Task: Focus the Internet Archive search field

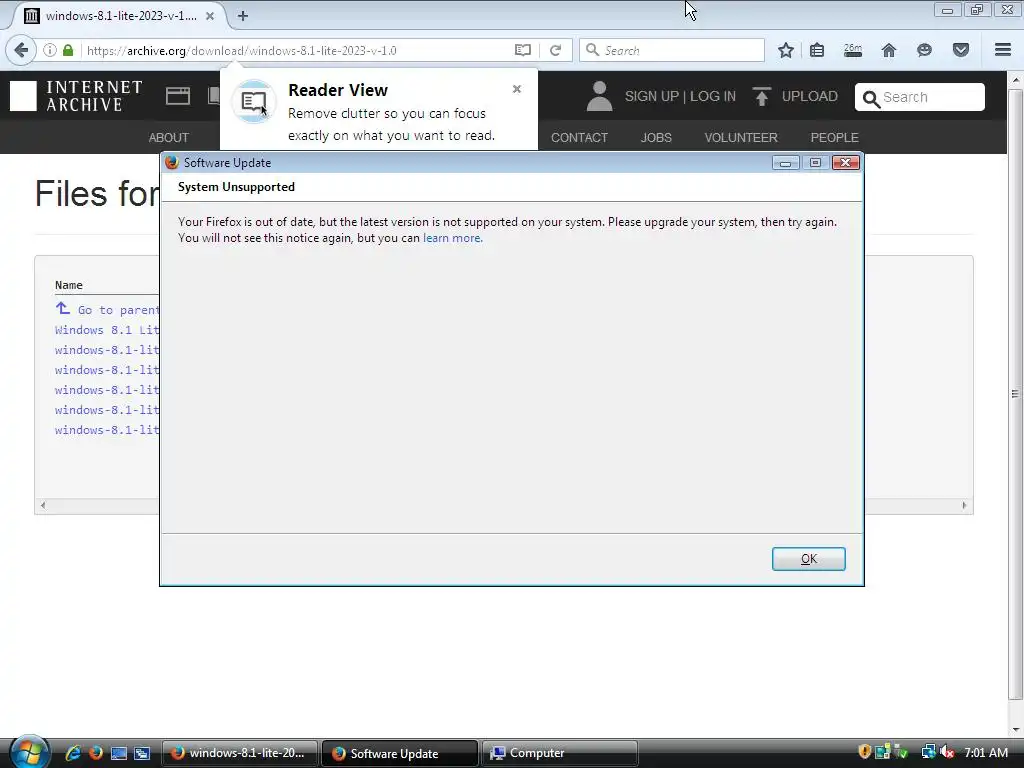Action: click(x=920, y=97)
